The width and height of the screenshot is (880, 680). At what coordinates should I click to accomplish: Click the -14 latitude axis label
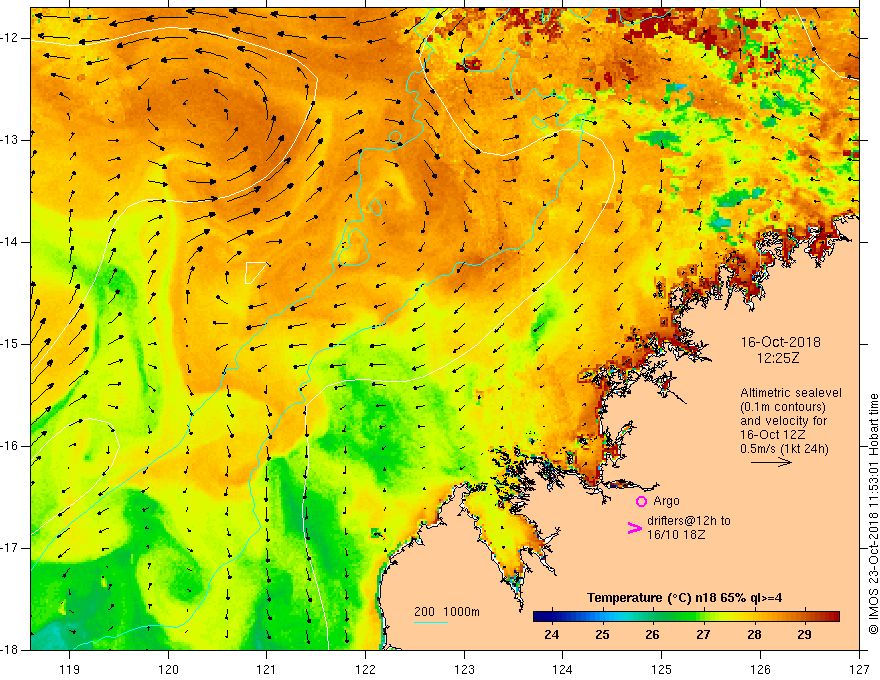[x=10, y=242]
